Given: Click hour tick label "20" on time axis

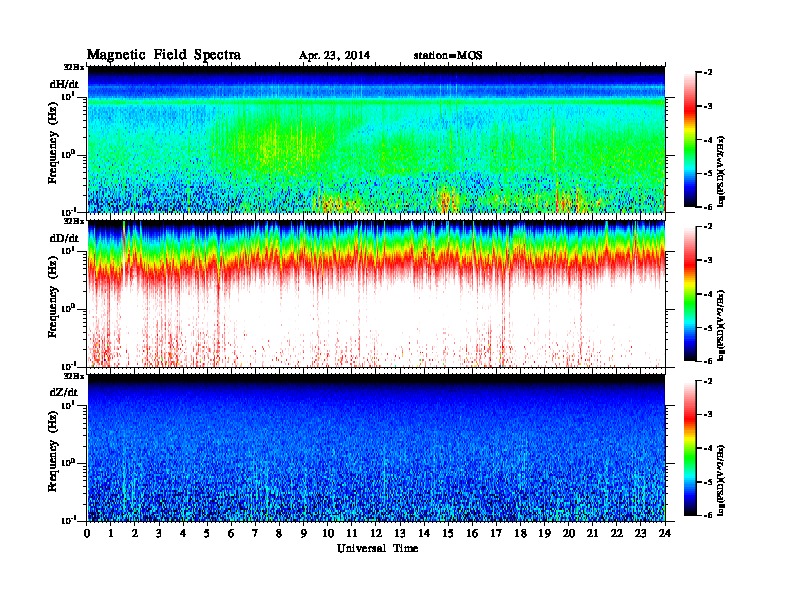Looking at the screenshot, I should point(569,534).
